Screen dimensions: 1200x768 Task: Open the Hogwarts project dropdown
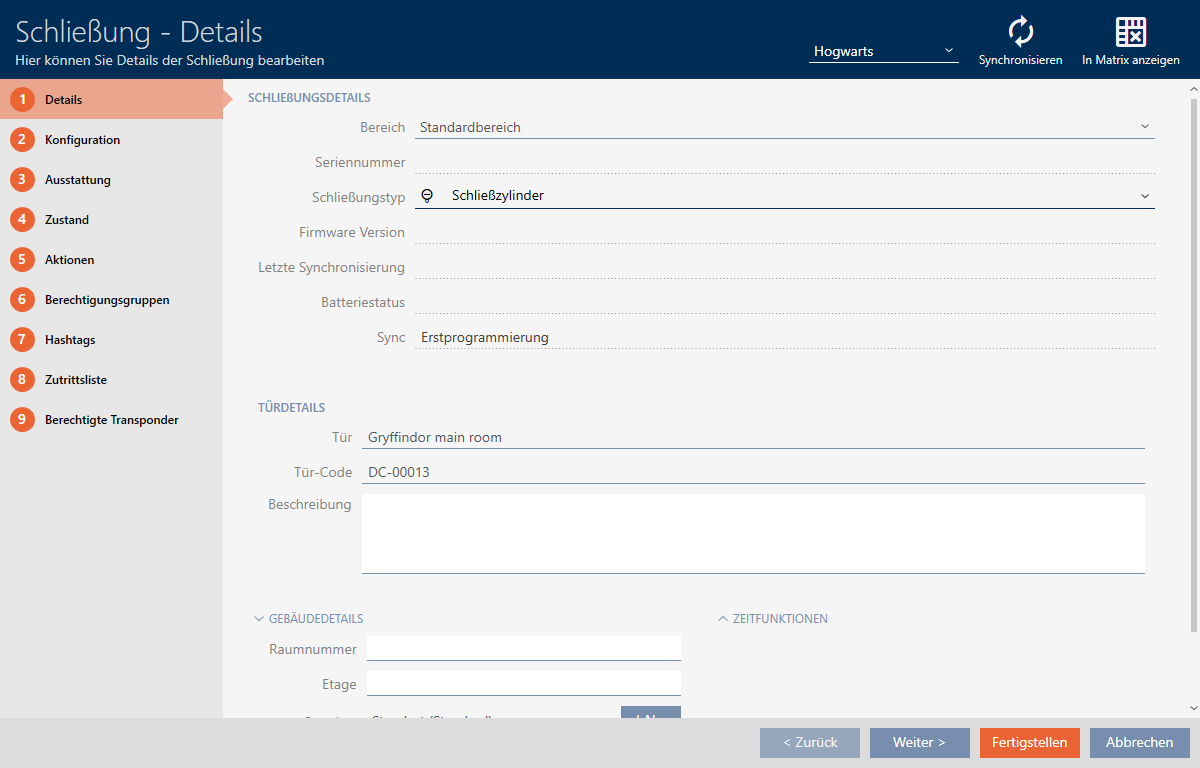pyautogui.click(x=883, y=51)
